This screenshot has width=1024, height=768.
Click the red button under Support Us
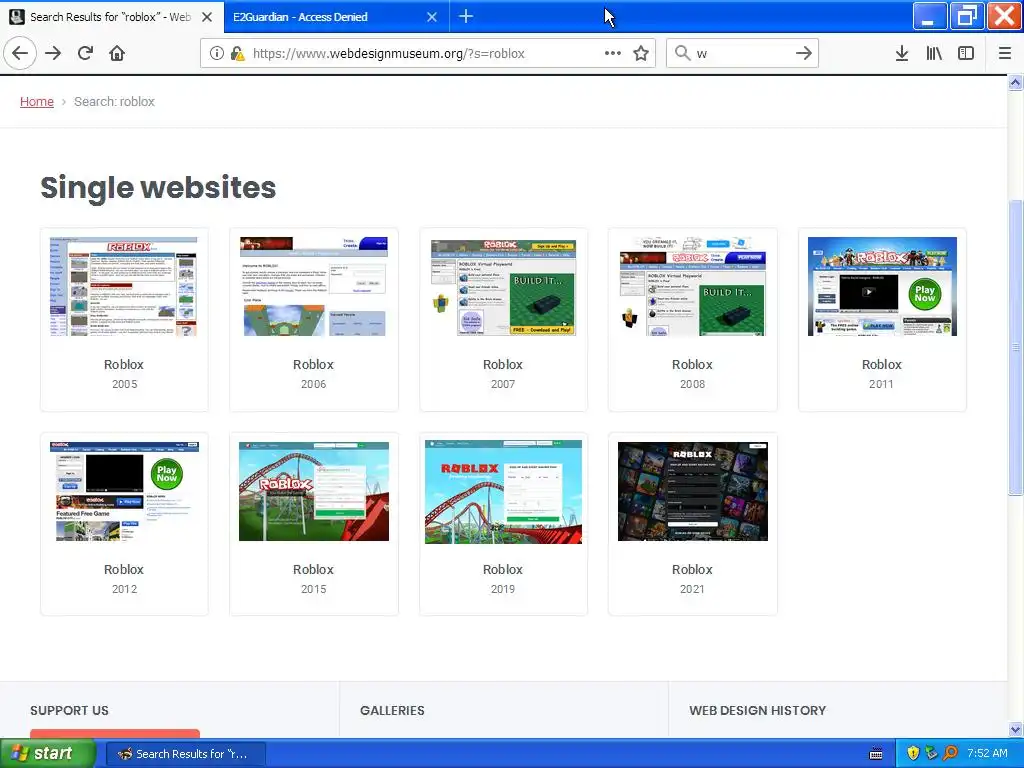pos(115,733)
